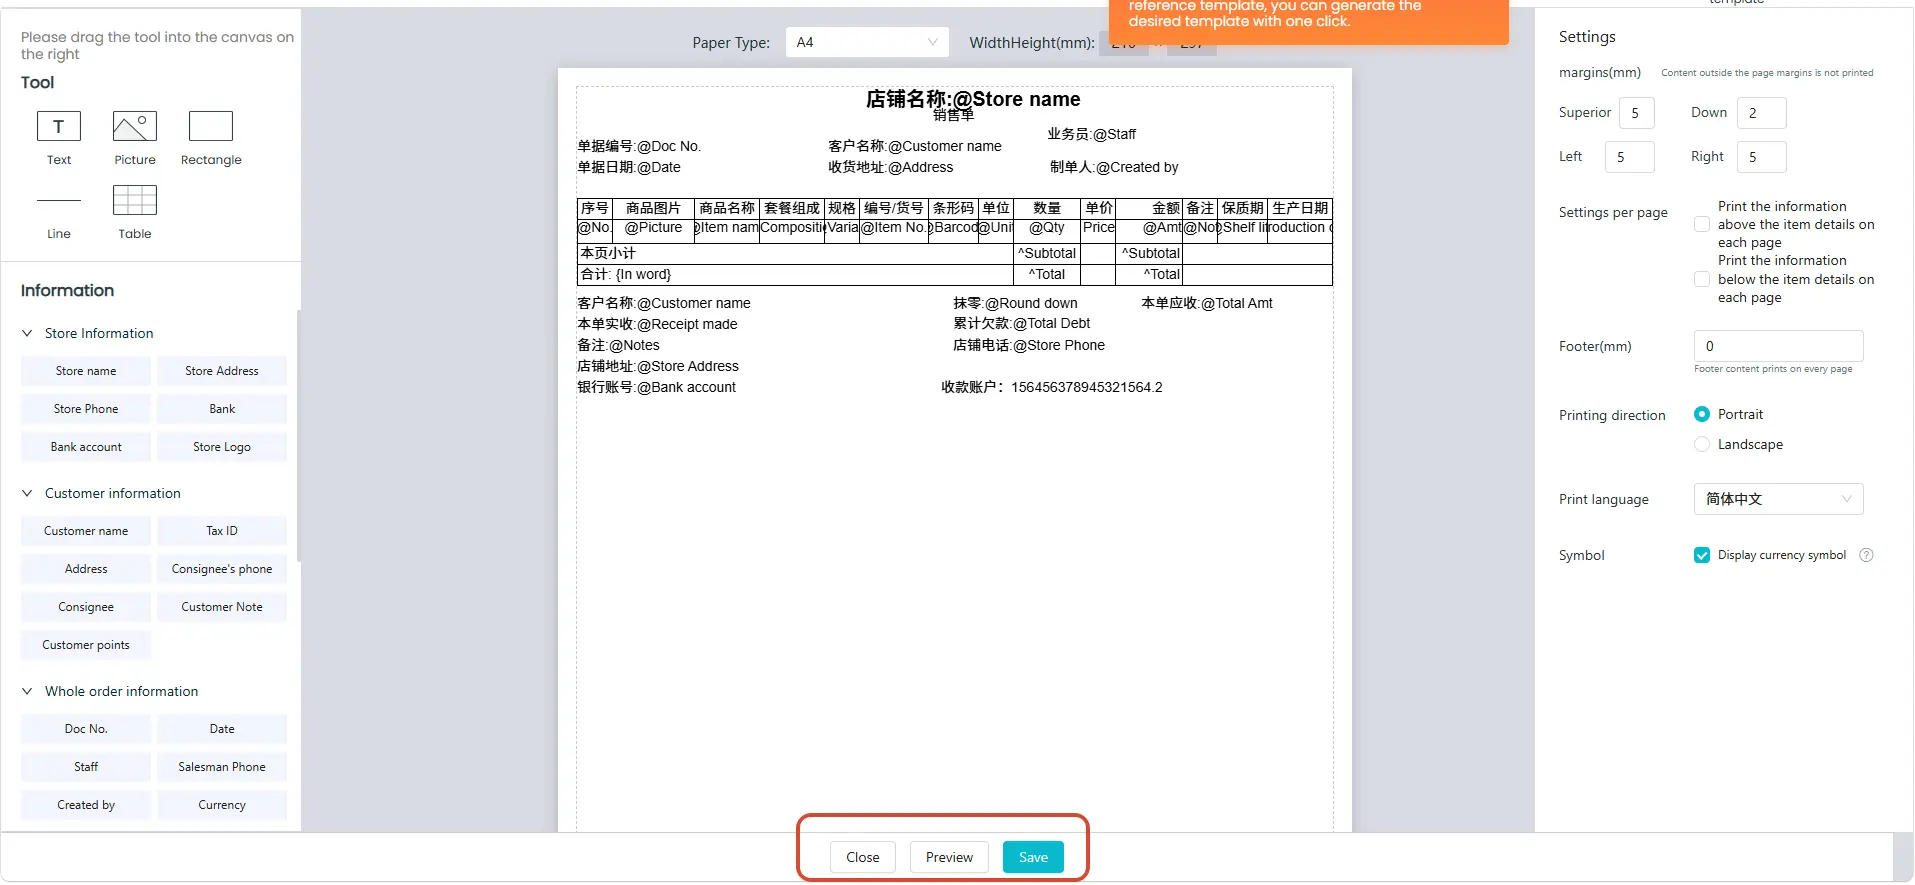Image resolution: width=1915 pixels, height=885 pixels.
Task: Click the Salesman Phone field chip
Action: tap(222, 767)
